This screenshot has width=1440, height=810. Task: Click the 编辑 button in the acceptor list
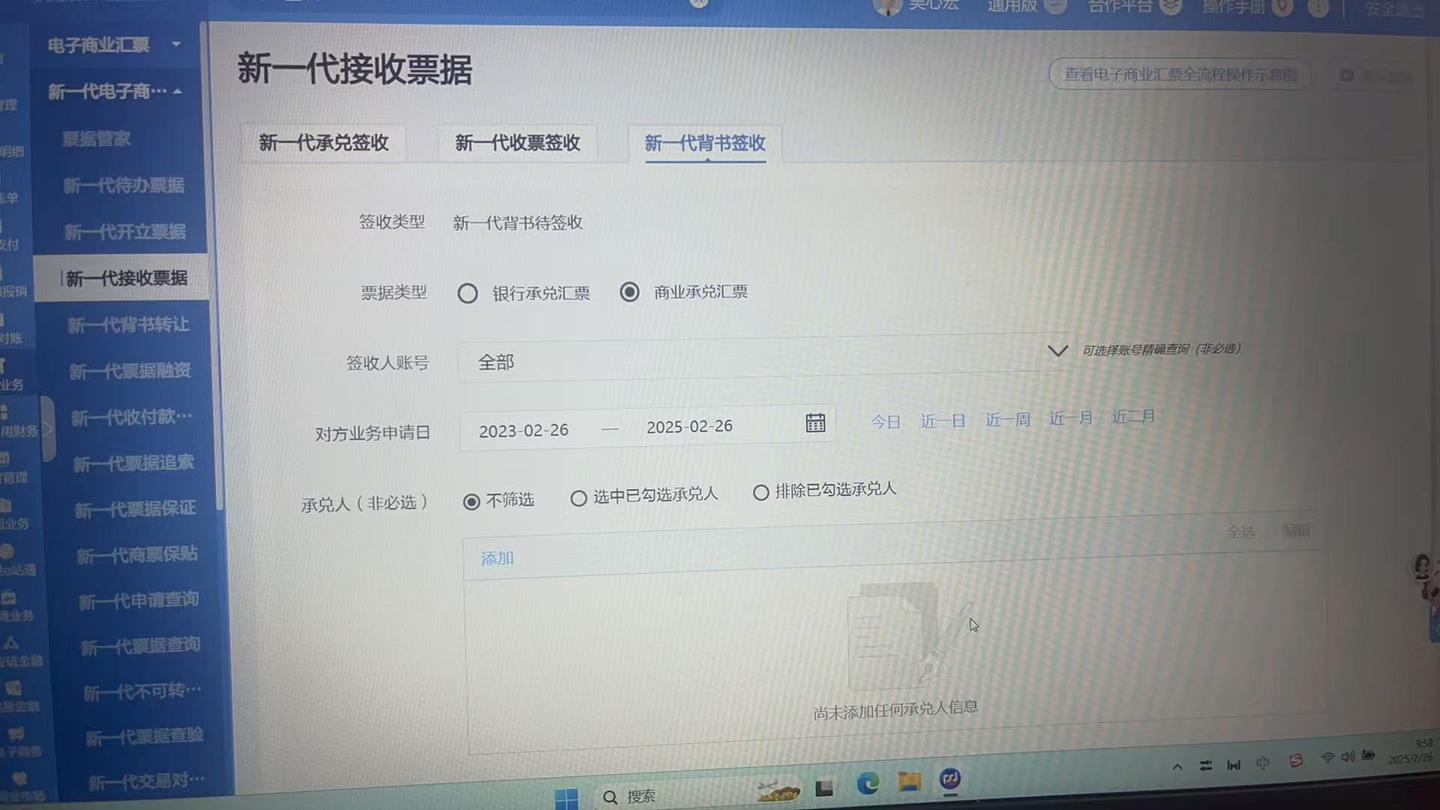point(1296,530)
